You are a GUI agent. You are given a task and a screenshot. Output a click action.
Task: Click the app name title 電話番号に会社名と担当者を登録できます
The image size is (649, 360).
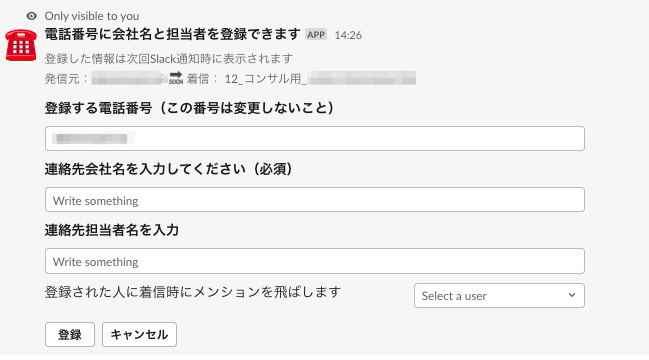(x=172, y=34)
